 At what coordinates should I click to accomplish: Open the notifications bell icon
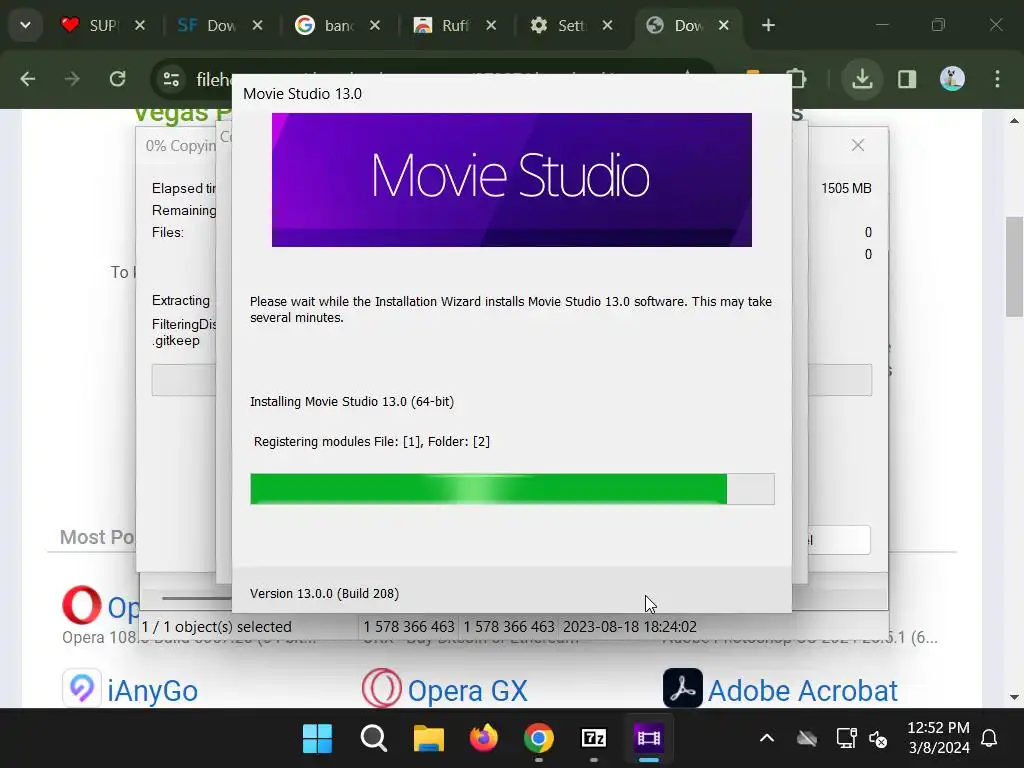click(x=989, y=739)
